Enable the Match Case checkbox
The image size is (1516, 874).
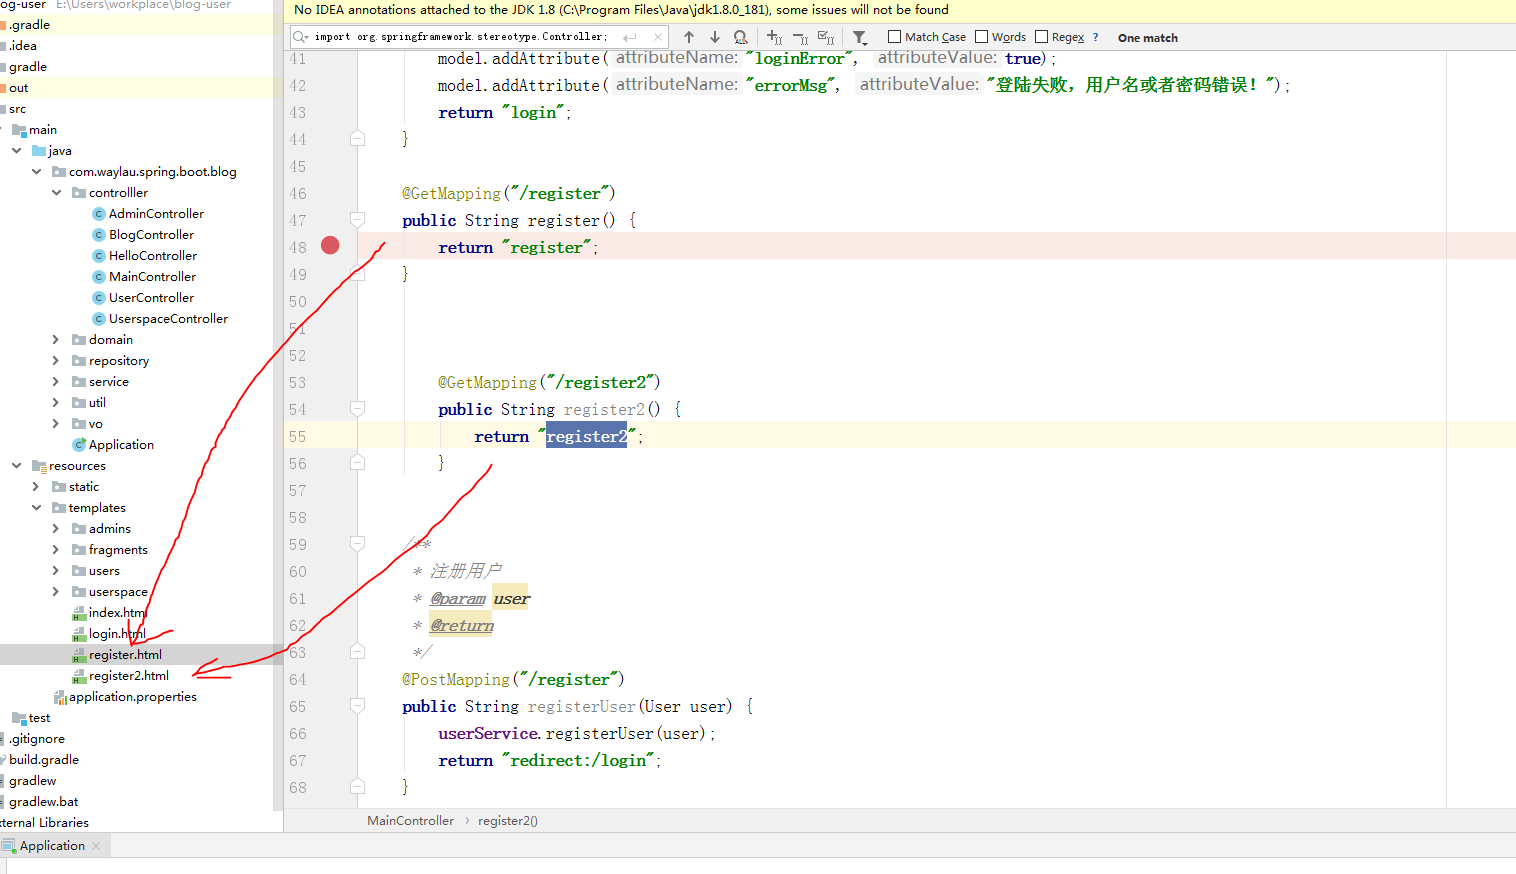pos(895,37)
